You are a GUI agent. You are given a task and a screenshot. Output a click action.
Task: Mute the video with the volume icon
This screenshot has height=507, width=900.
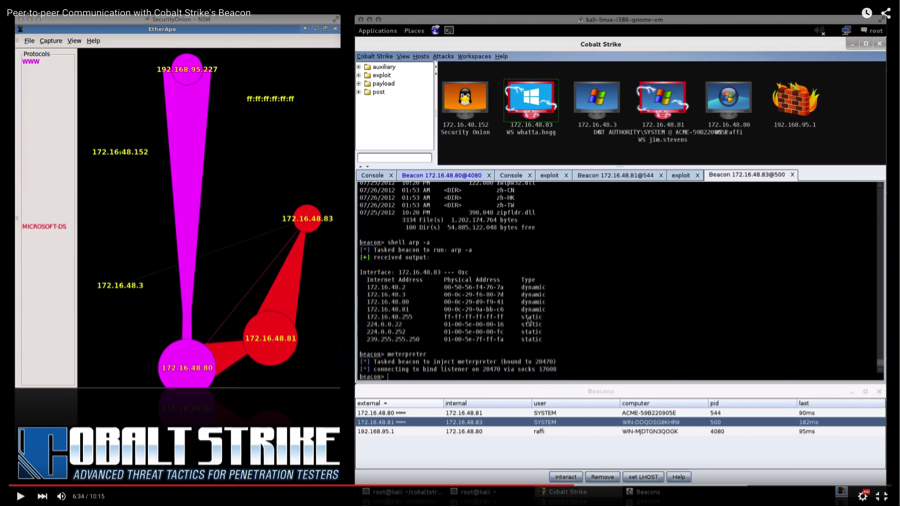[62, 496]
